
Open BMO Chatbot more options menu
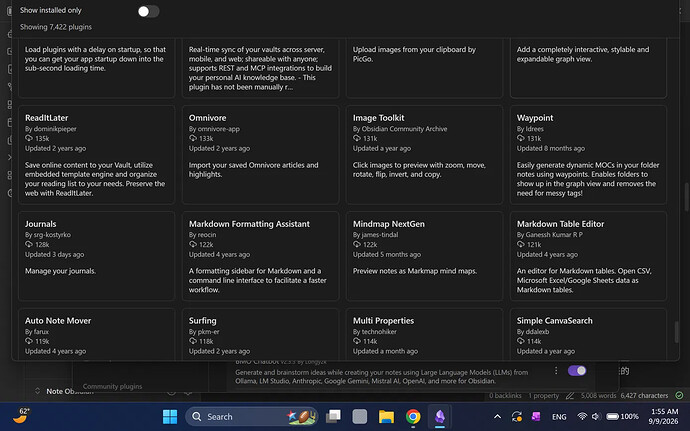point(556,371)
